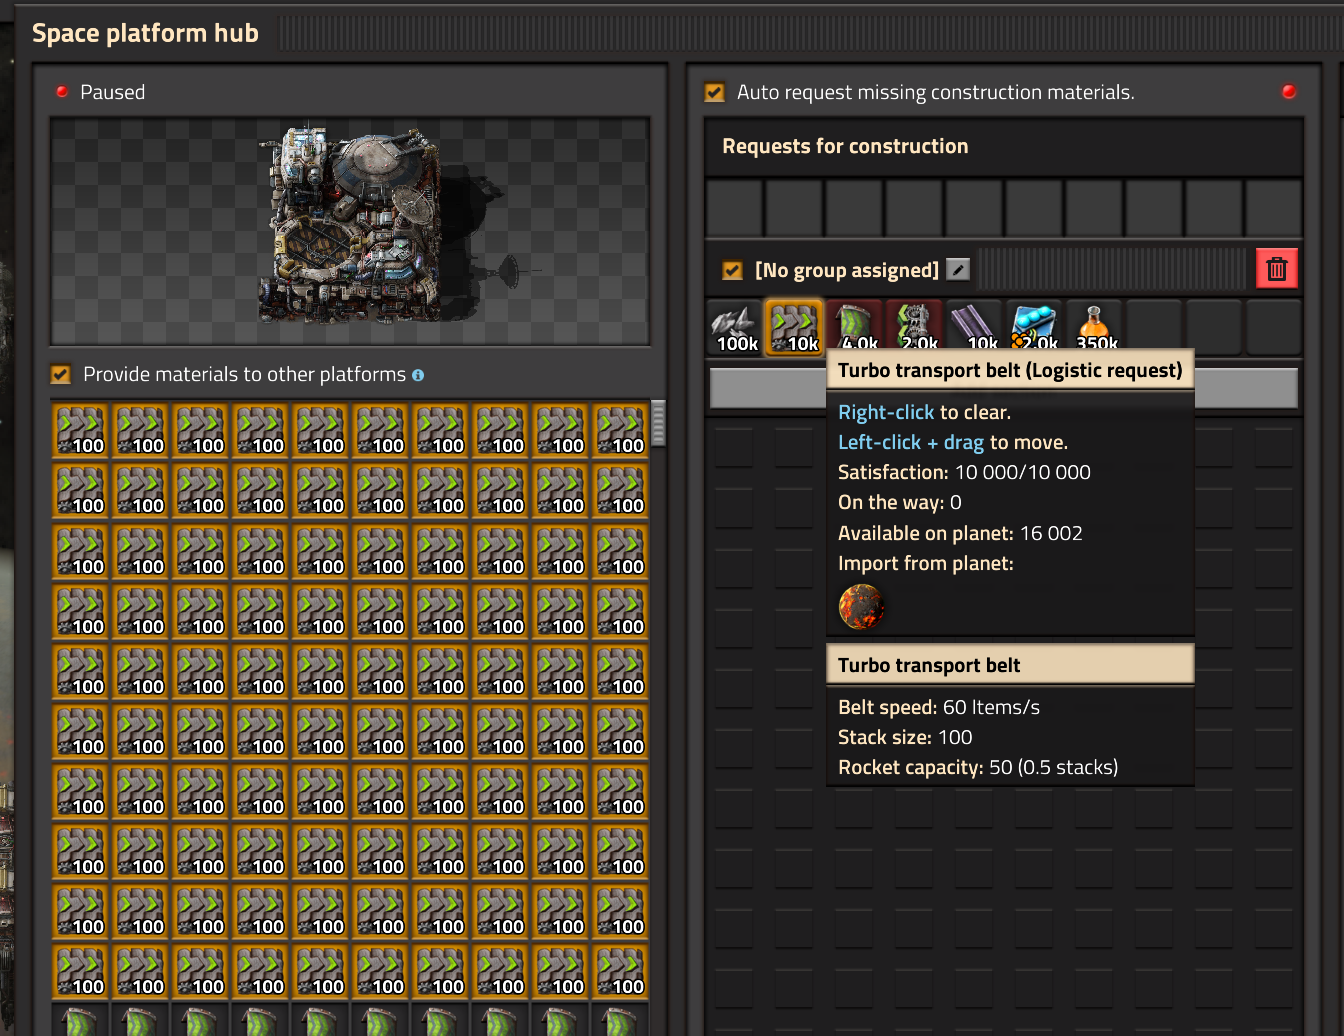Select the 10k turbo transport belt request
Screen dimensions: 1344x1036
click(x=795, y=328)
